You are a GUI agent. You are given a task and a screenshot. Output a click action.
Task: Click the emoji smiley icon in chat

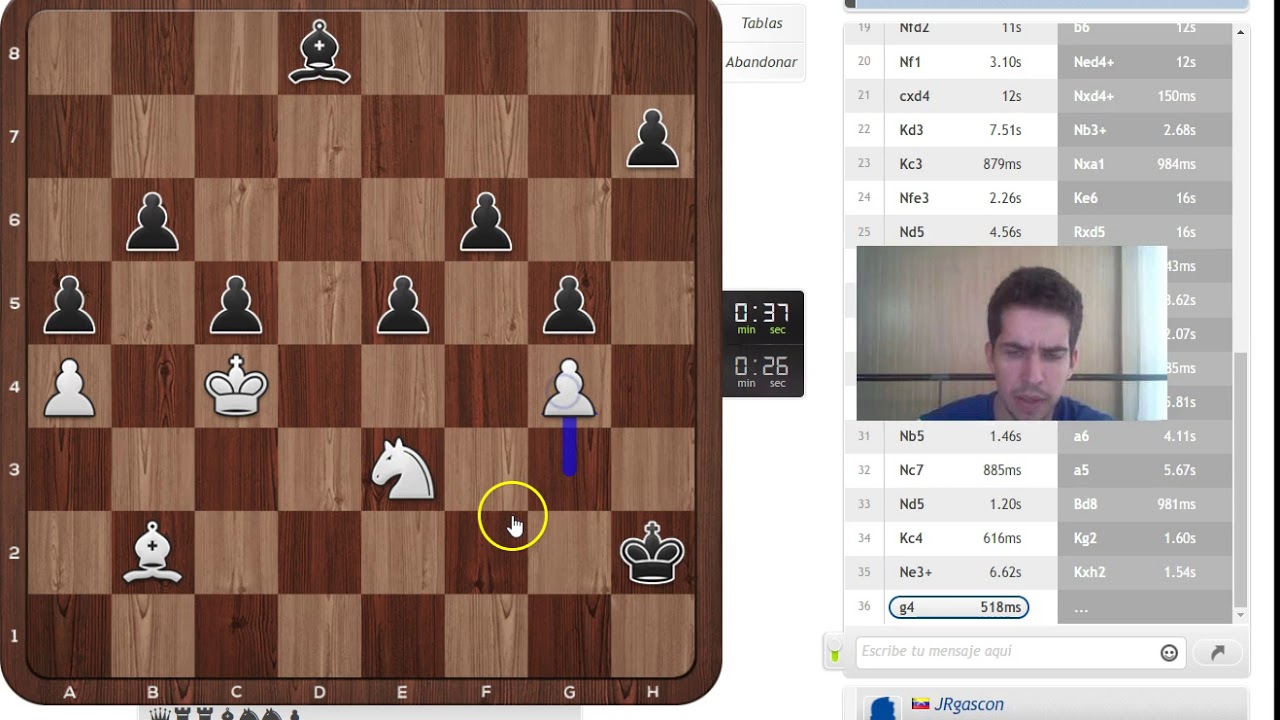click(1169, 653)
